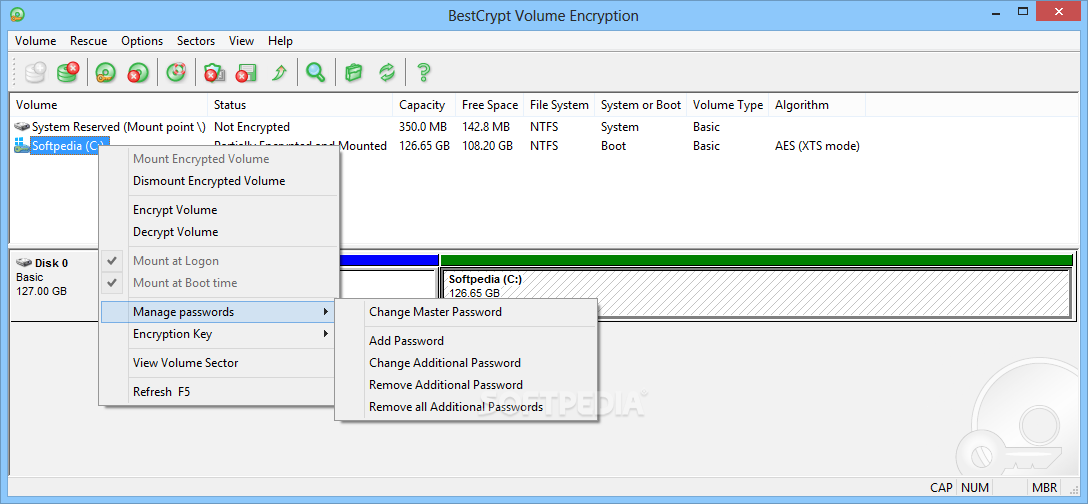
Task: Click the 142.8 MB free space cell
Action: pos(486,127)
